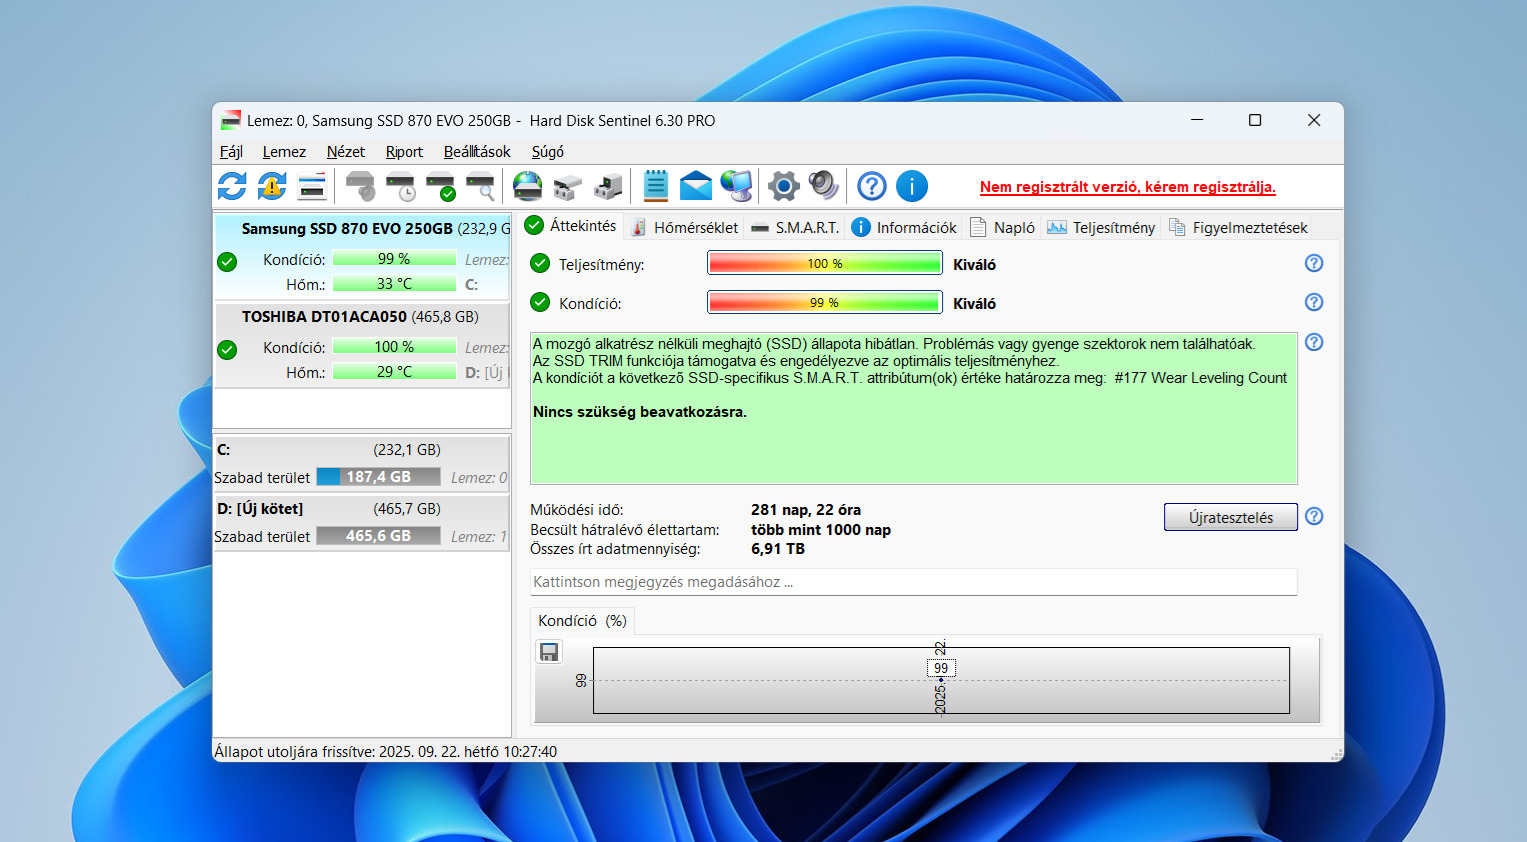Switch to the Áttekintés tab
The image size is (1527, 842).
572,226
